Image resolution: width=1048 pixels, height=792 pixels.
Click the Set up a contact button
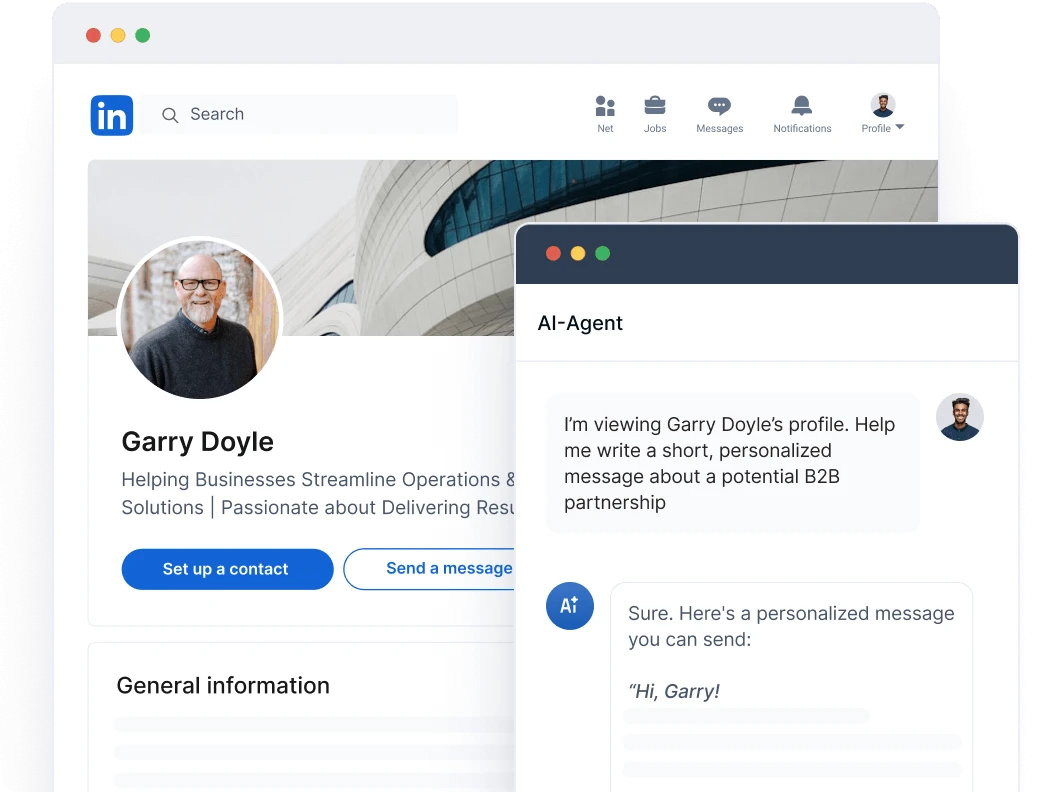pyautogui.click(x=227, y=569)
